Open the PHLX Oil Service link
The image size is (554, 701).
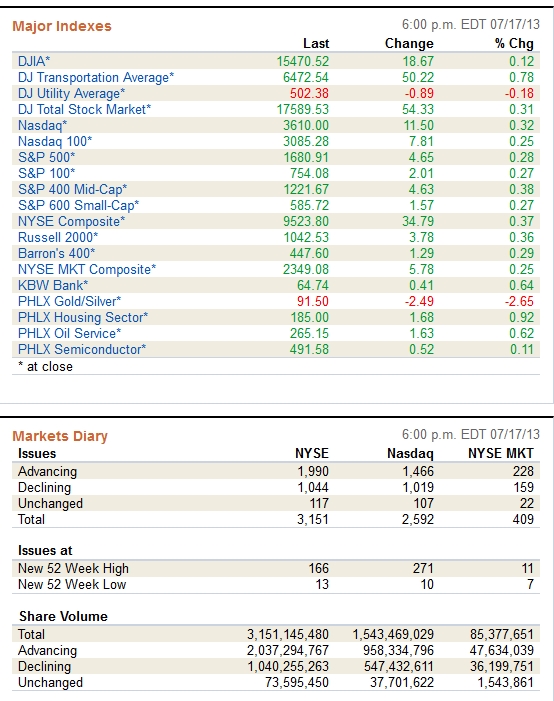(69, 334)
